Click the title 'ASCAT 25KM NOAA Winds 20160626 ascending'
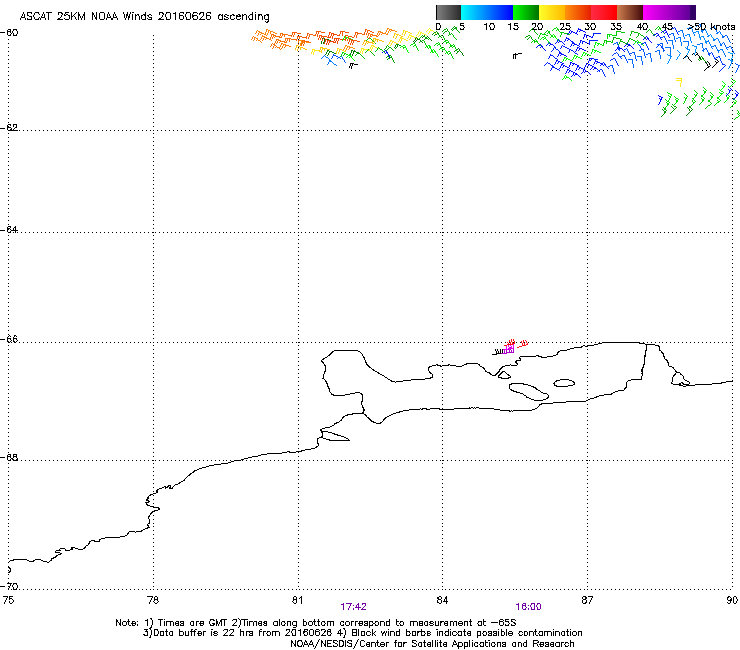This screenshot has height=650, width=740. (144, 17)
